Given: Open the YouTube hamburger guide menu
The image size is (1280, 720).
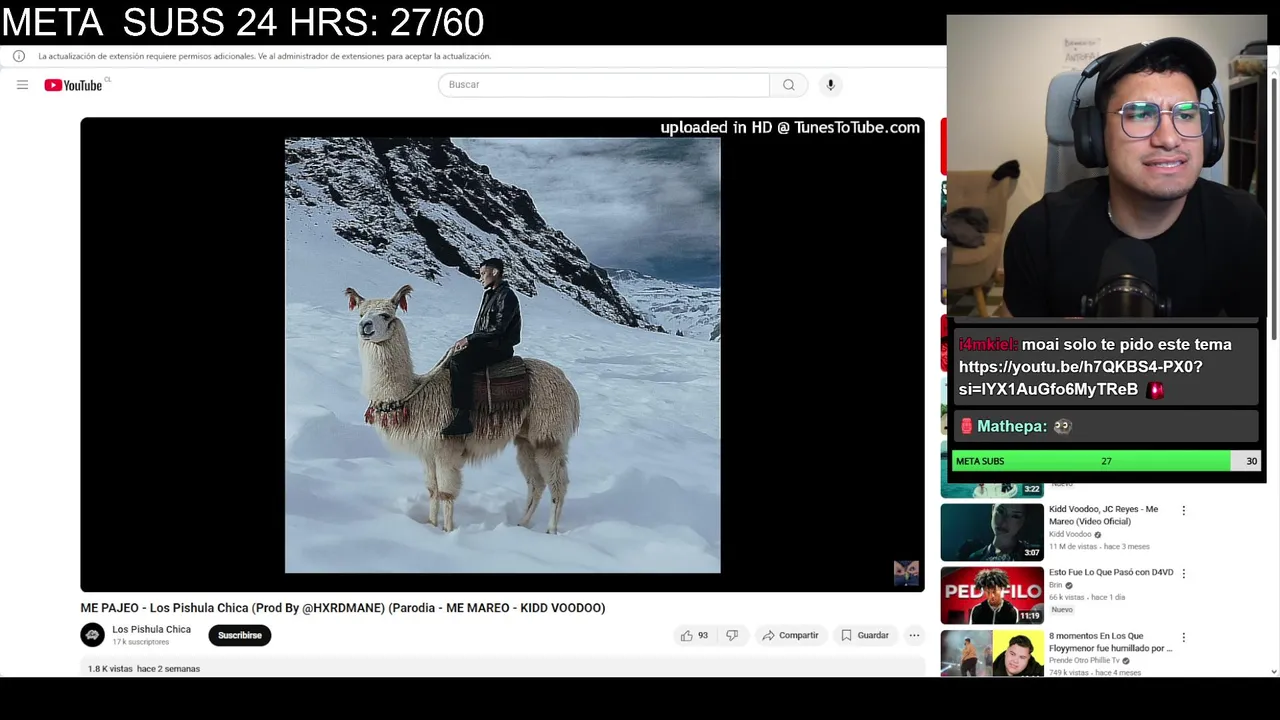Looking at the screenshot, I should (22, 85).
